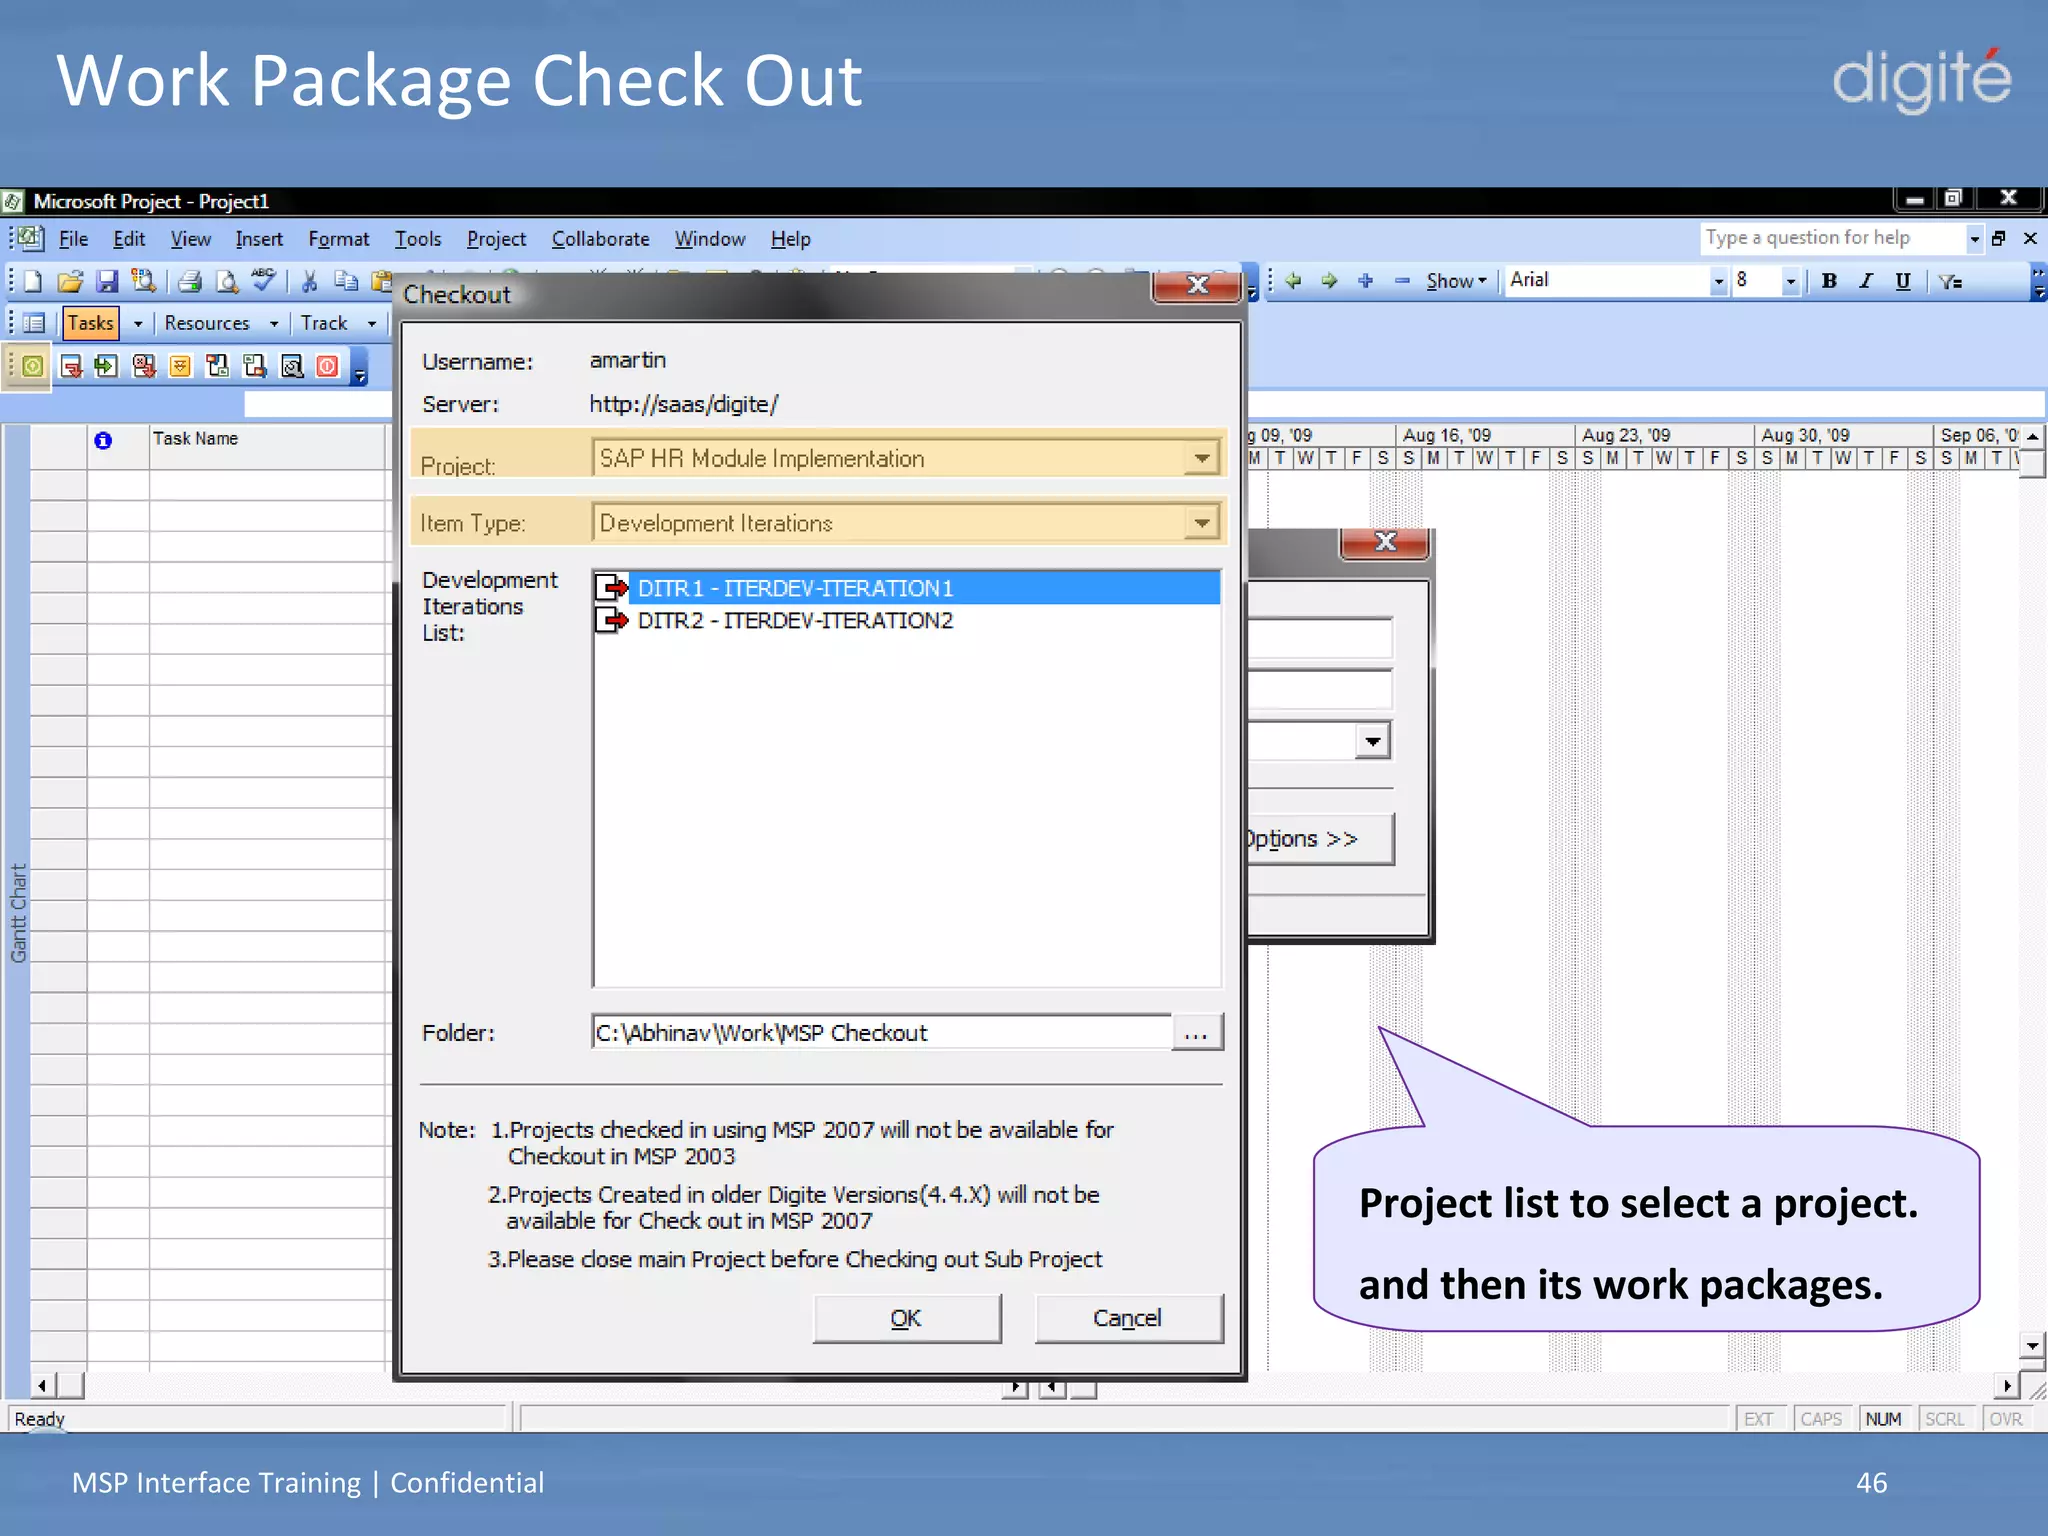Expand the Tasks dropdown arrow
This screenshot has height=1536, width=2048.
click(138, 324)
